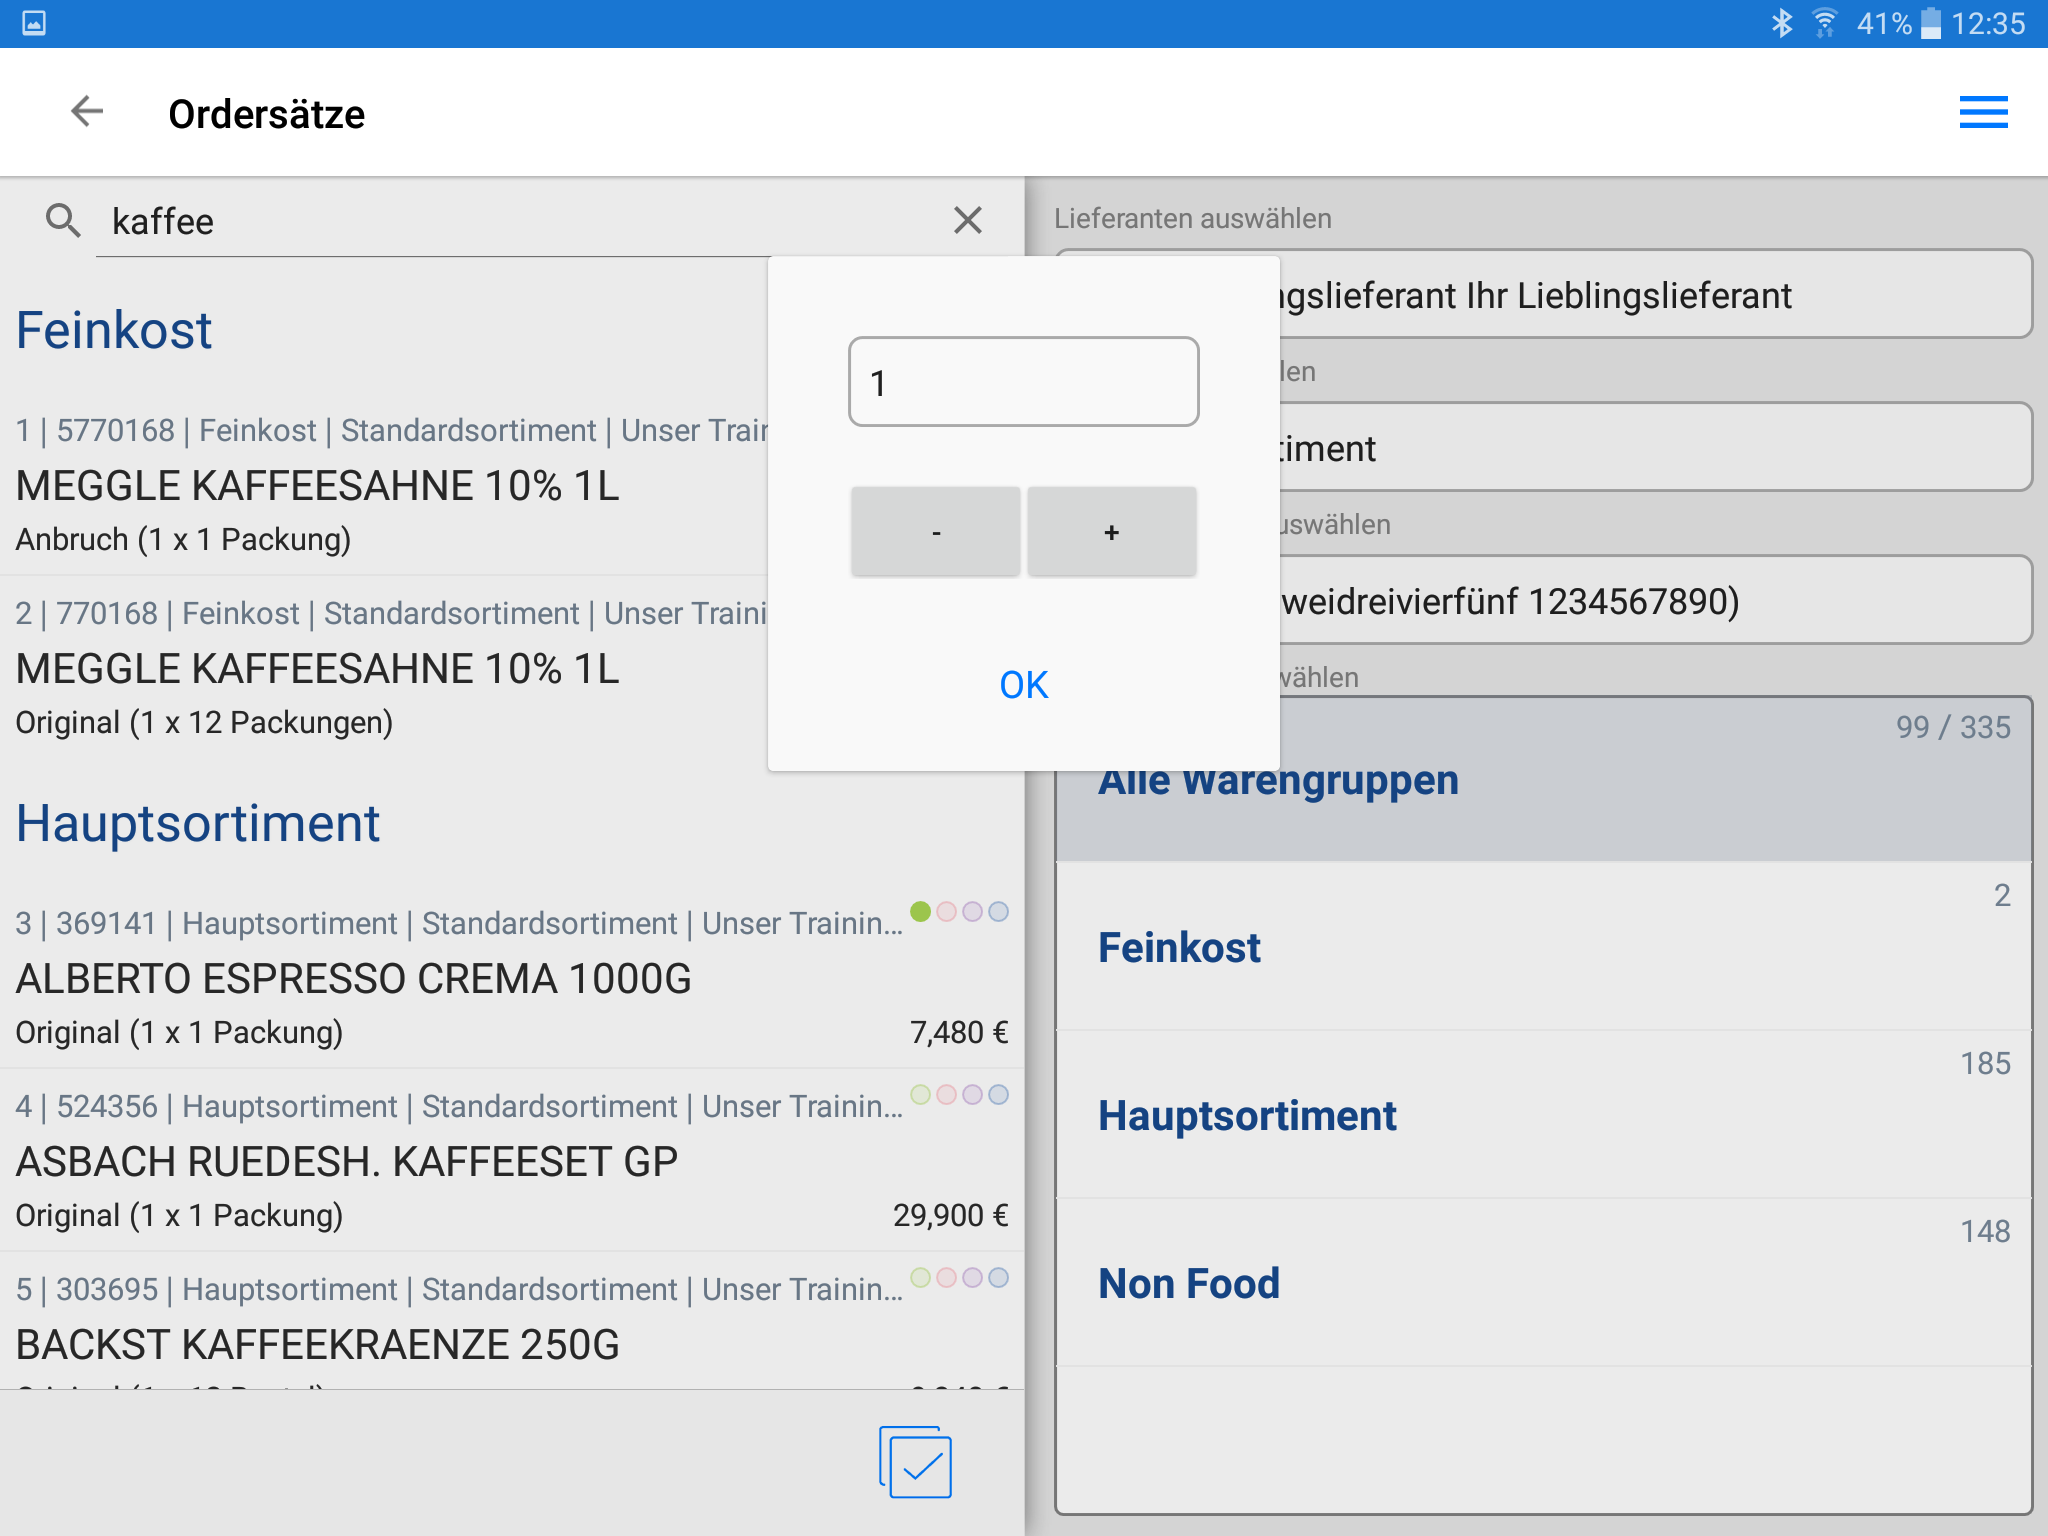Focus the quantity input field
Image resolution: width=2048 pixels, height=1536 pixels.
tap(1023, 382)
